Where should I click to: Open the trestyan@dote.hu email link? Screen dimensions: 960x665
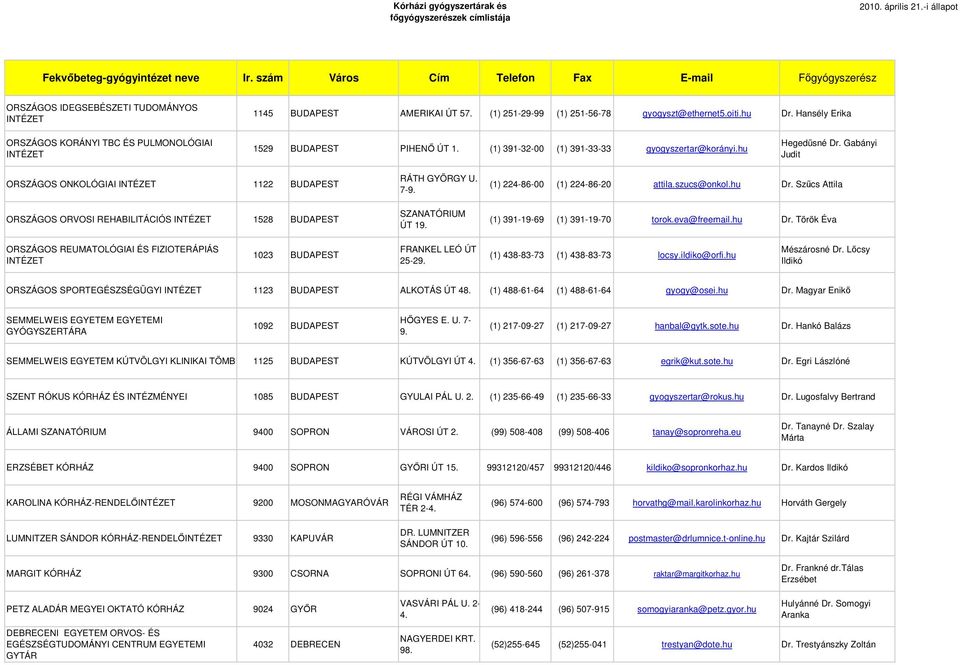696,644
